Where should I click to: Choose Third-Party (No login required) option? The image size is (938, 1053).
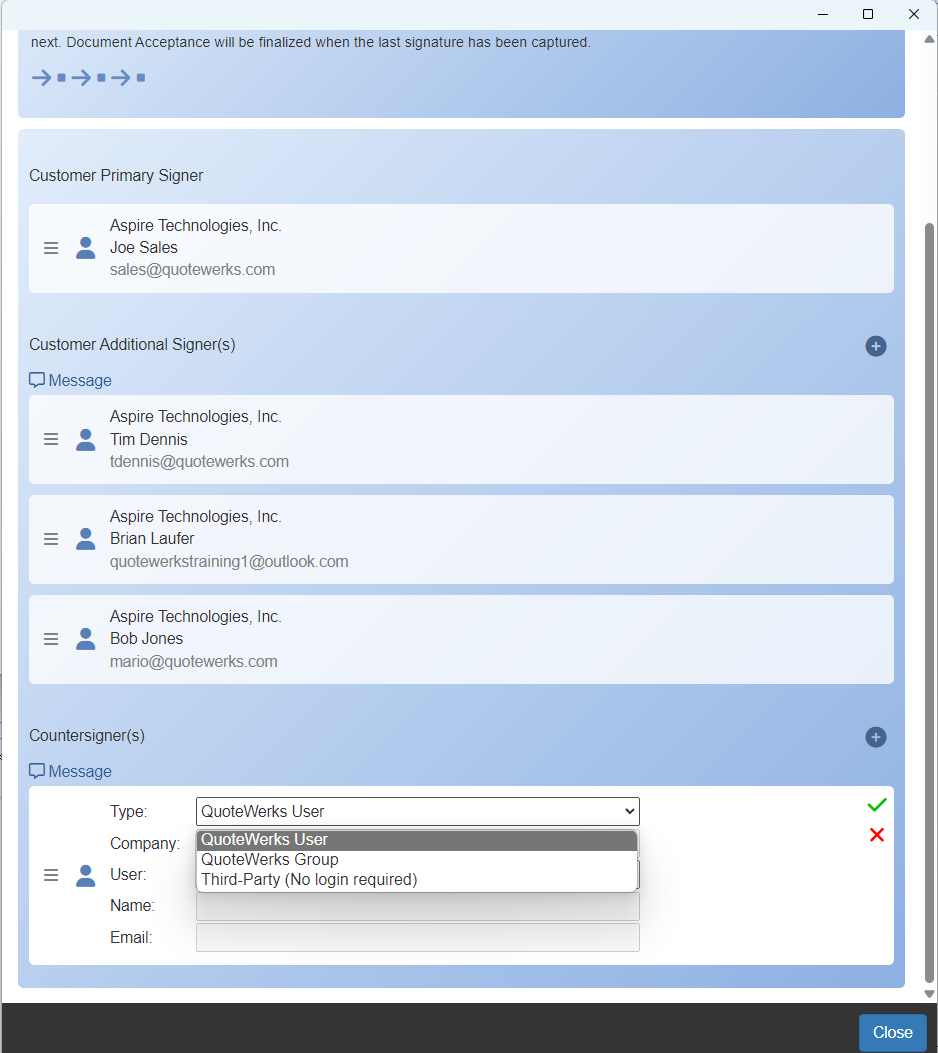click(x=416, y=880)
